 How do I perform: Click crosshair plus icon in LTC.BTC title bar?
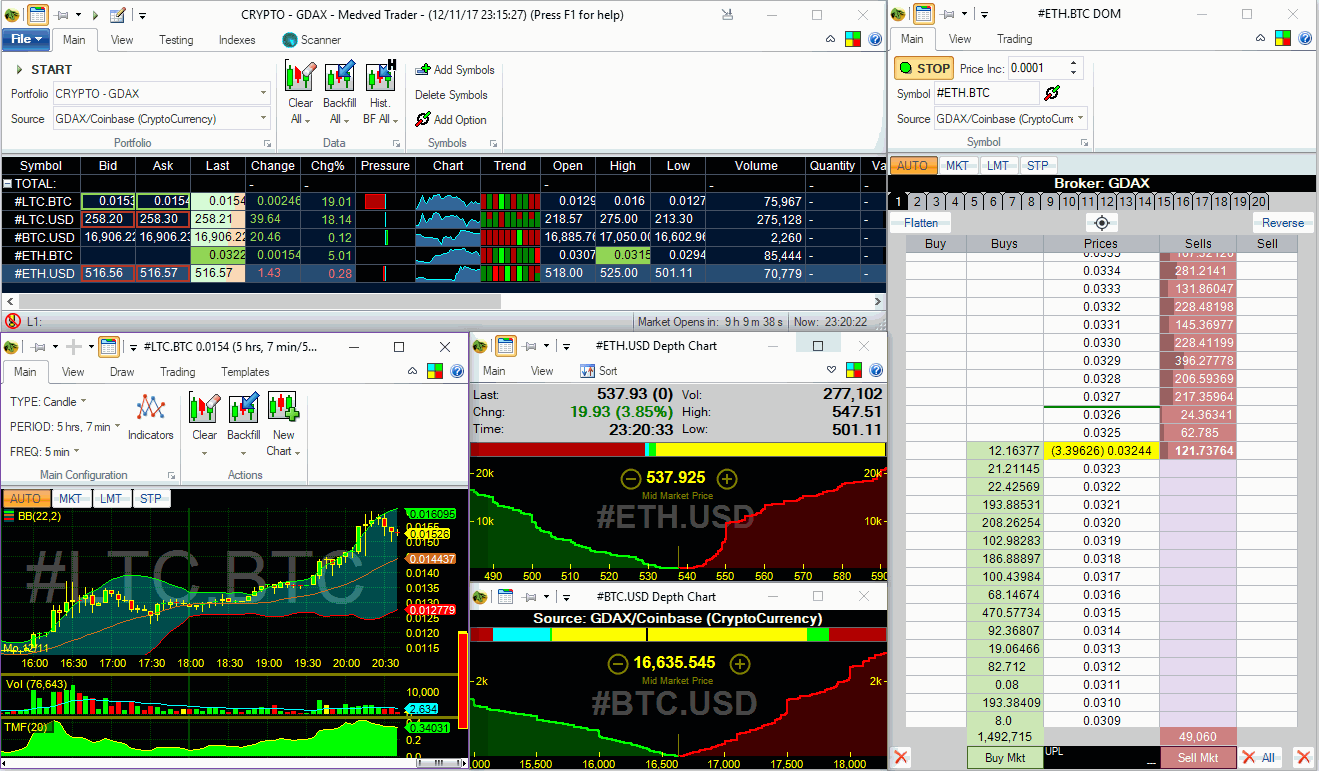[73, 346]
